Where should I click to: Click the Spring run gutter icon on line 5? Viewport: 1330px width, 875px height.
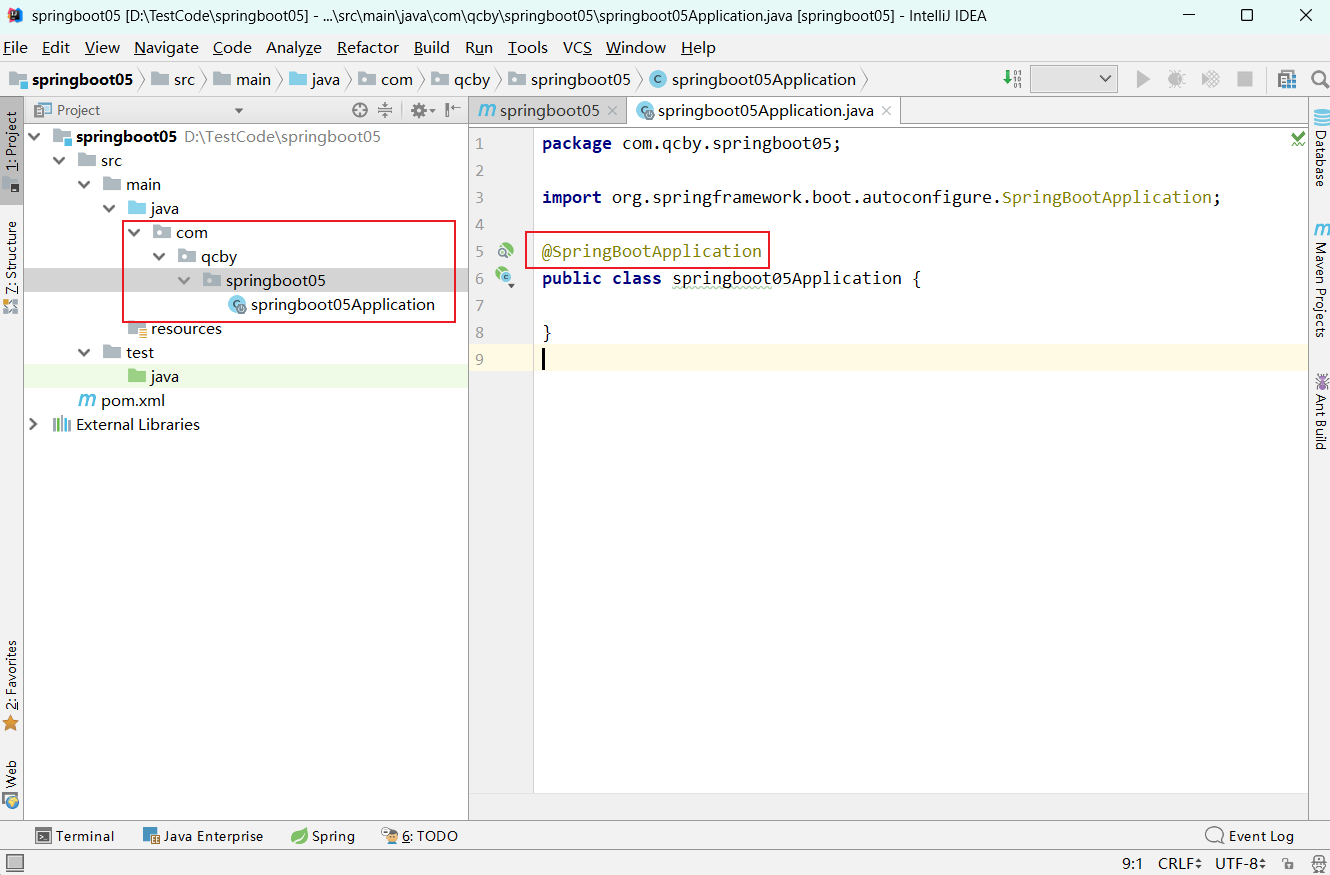505,251
